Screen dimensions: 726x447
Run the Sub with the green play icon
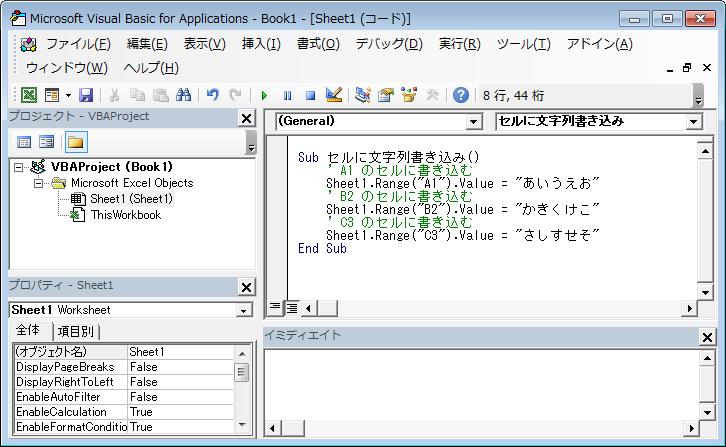point(264,95)
